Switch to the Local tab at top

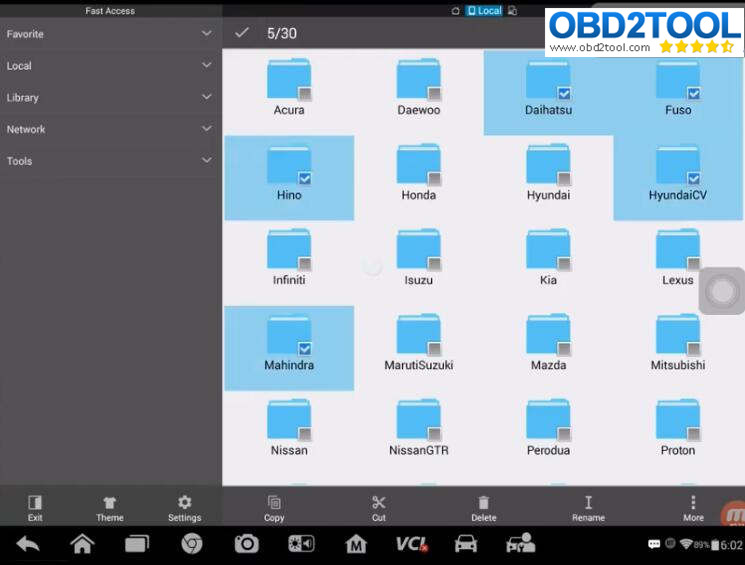[484, 10]
